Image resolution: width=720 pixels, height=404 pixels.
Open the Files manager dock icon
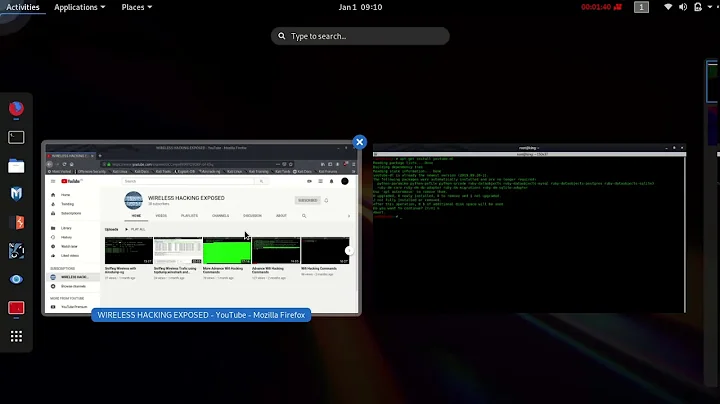16,166
